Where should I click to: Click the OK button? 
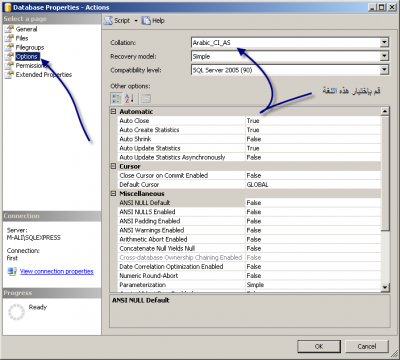[x=319, y=346]
